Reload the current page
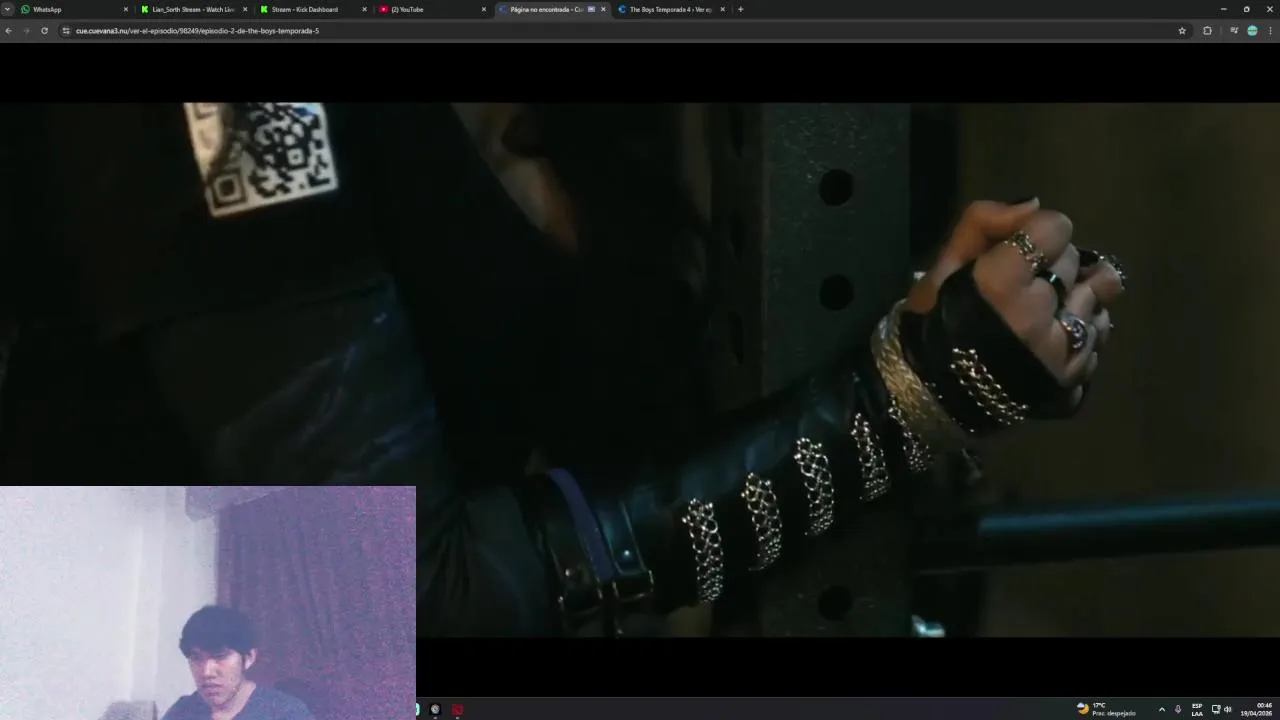1280x720 pixels. 44,31
